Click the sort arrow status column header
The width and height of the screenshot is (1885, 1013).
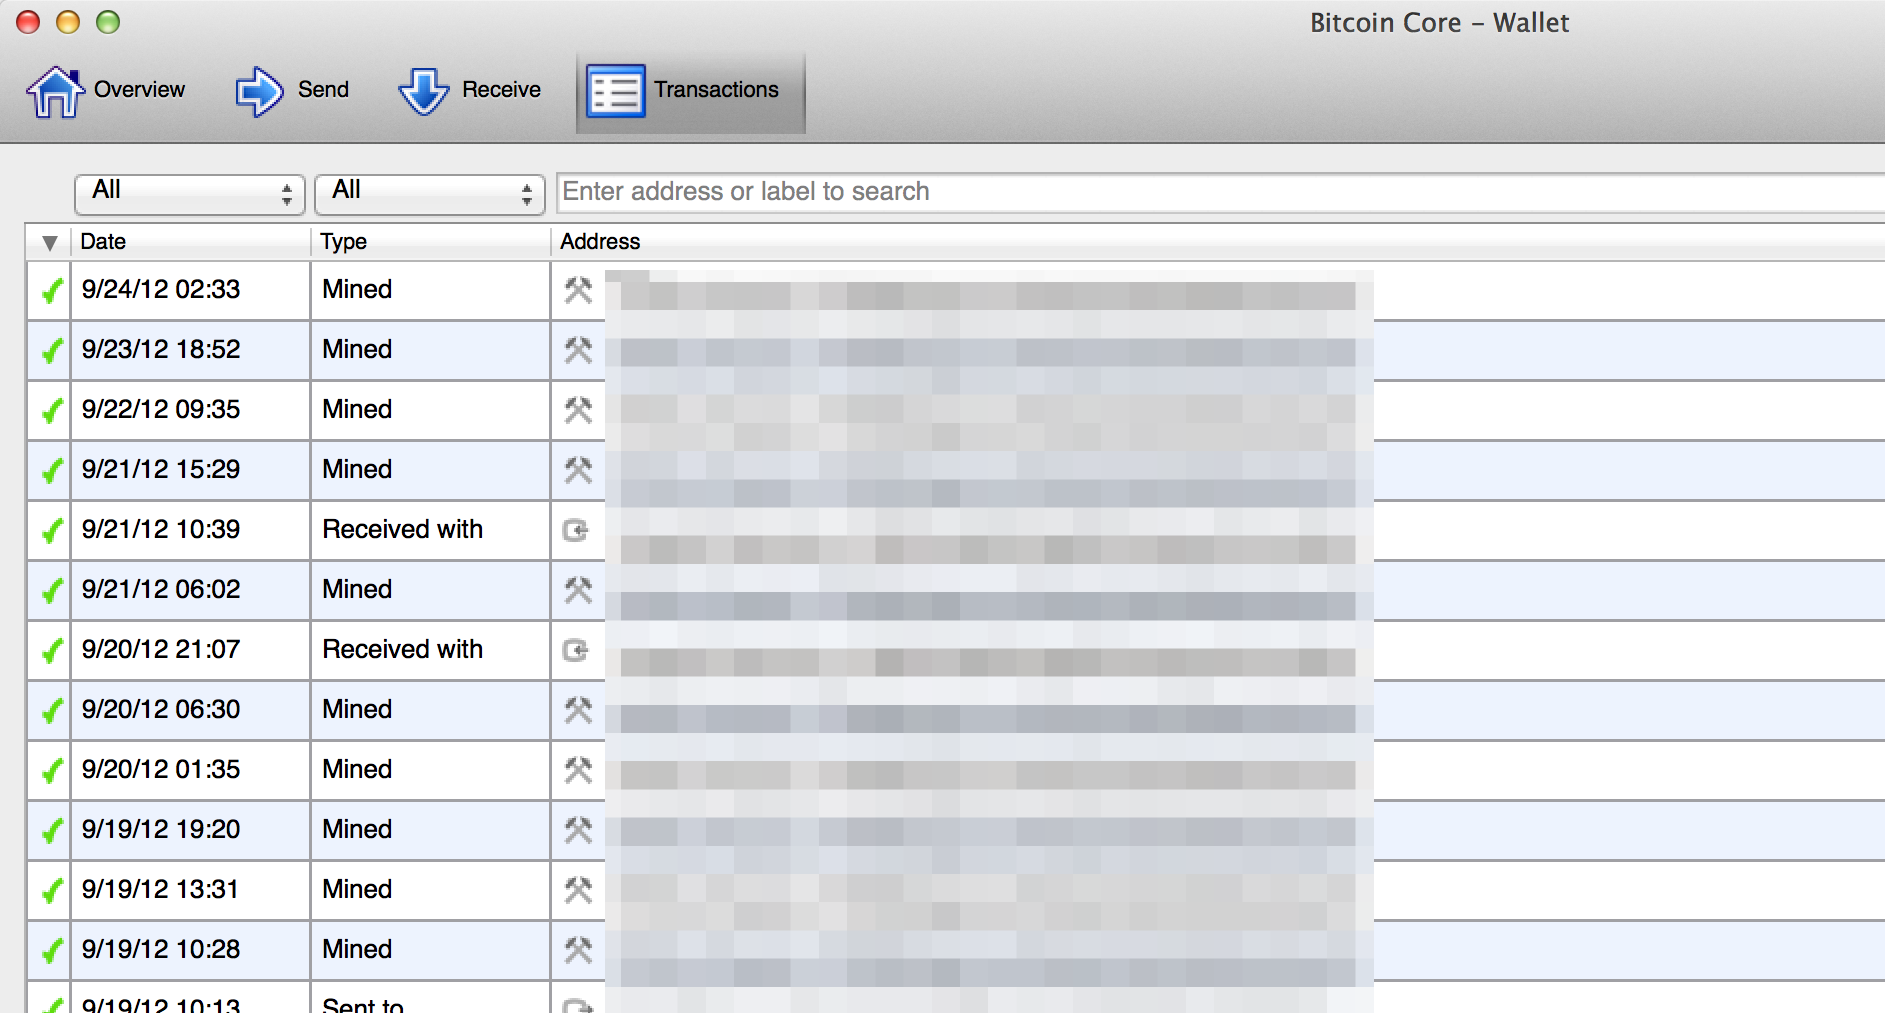(49, 242)
